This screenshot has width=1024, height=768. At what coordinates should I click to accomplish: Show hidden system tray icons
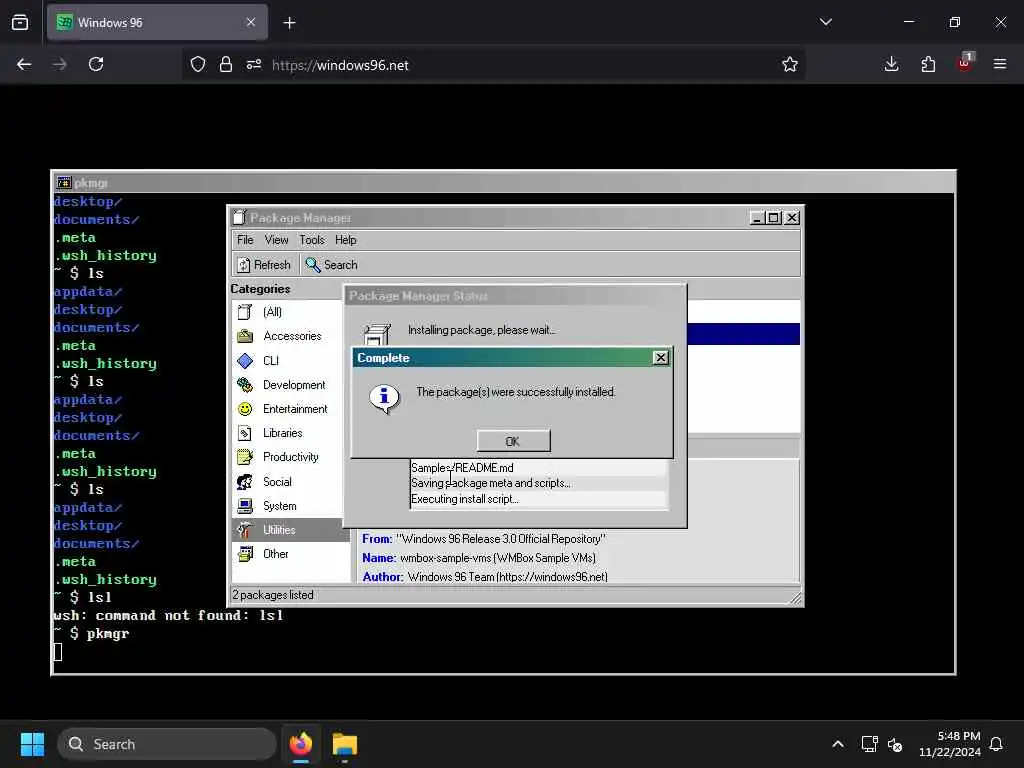coord(838,744)
